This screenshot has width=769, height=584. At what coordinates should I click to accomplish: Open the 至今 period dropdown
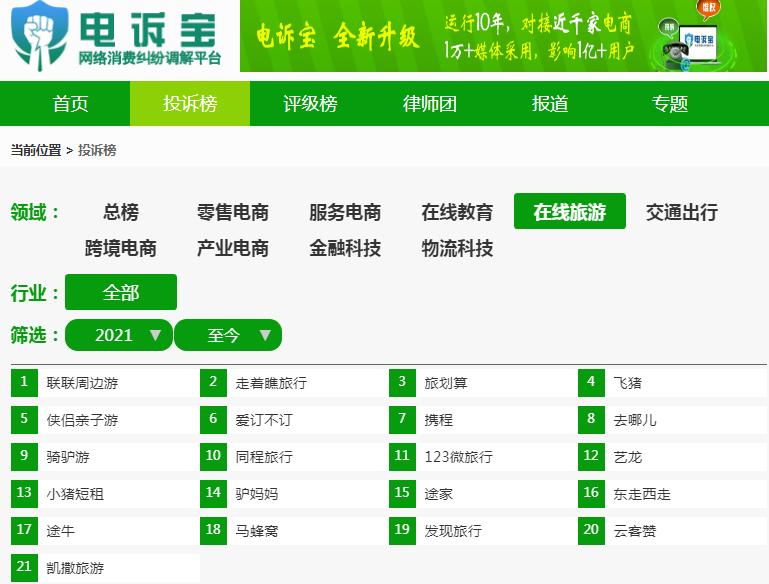(x=228, y=335)
